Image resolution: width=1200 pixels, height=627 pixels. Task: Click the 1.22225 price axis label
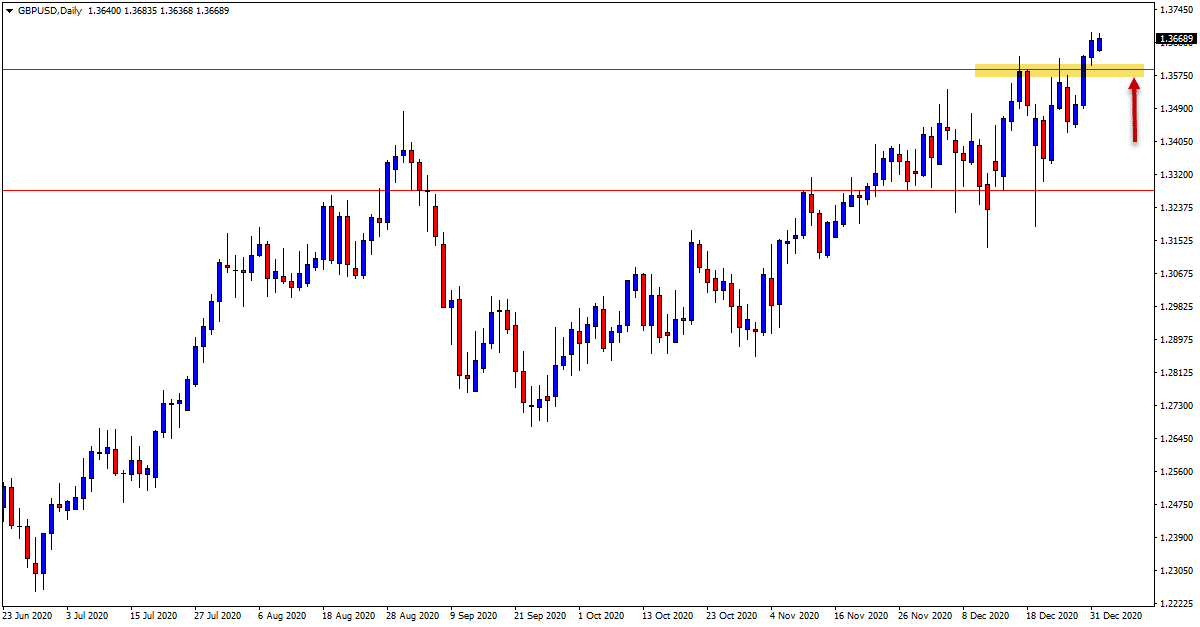click(1176, 603)
